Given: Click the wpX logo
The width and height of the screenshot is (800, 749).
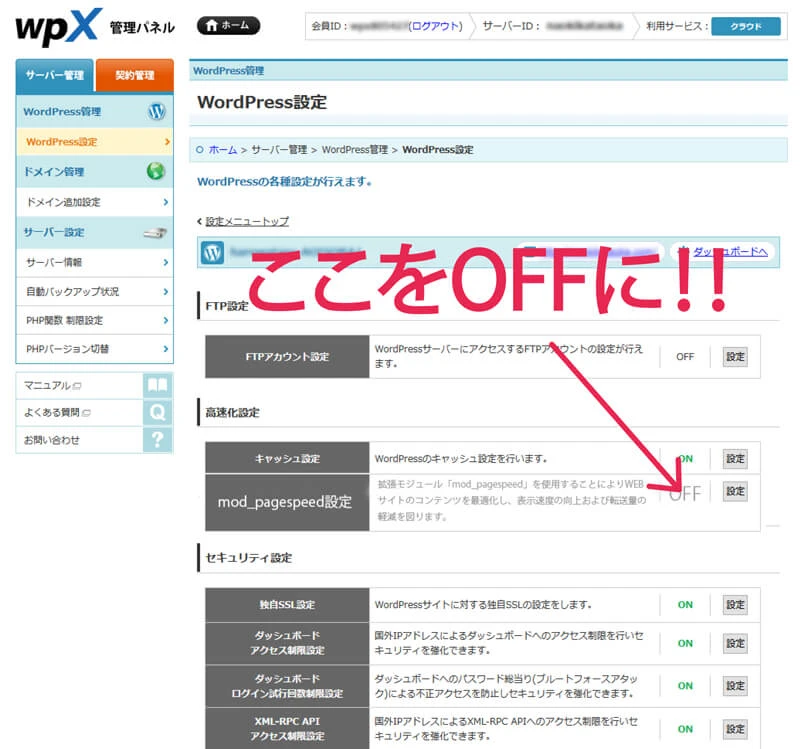Looking at the screenshot, I should 58,27.
